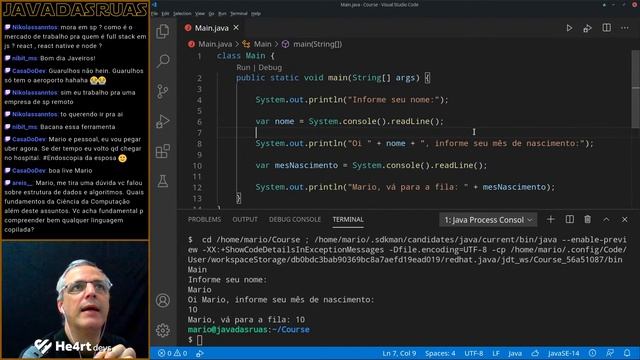Expand the Main class breadcrumb

coord(262,44)
